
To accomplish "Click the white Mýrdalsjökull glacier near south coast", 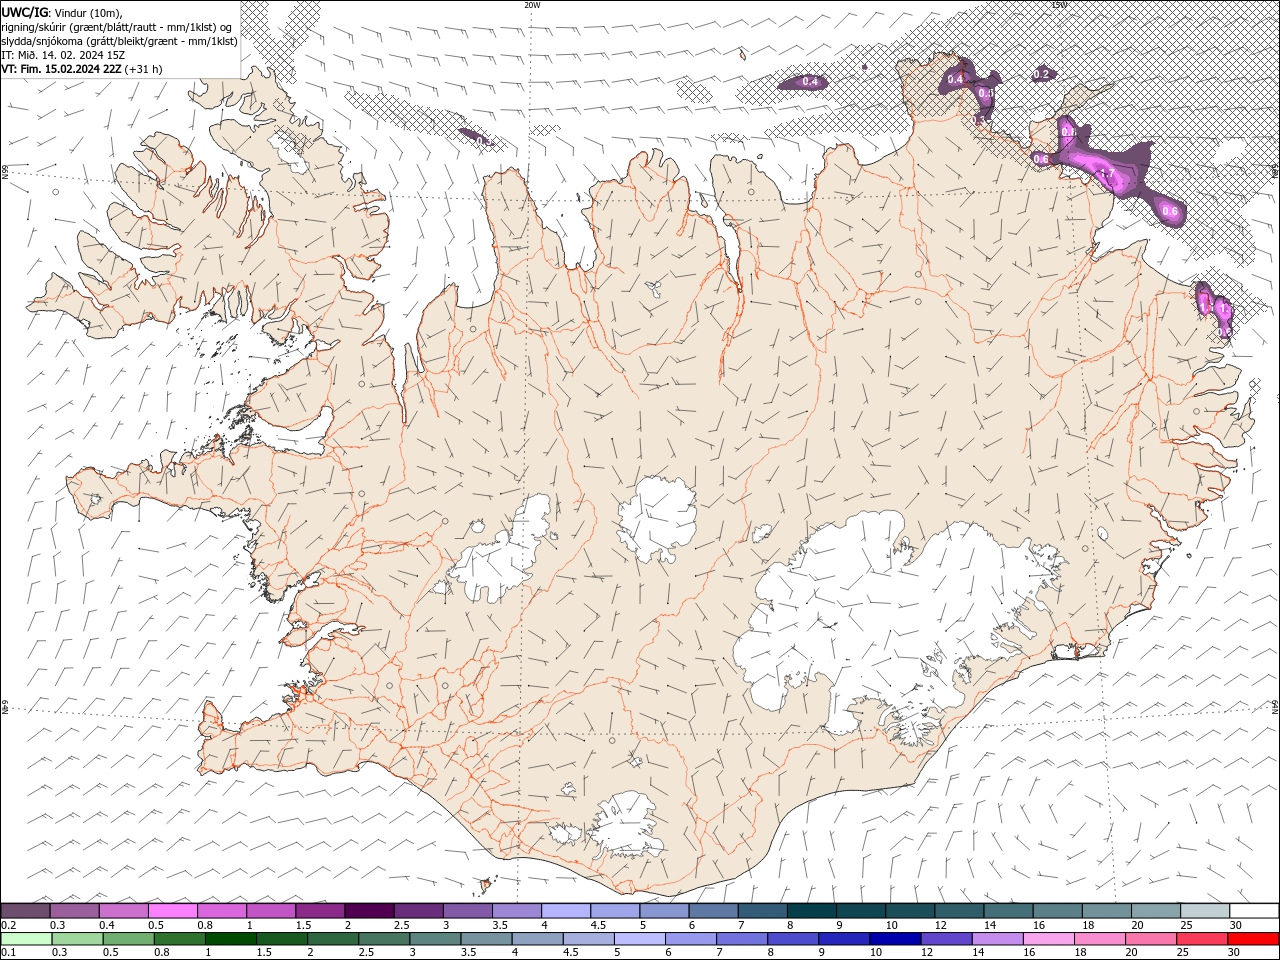I will coord(627,825).
